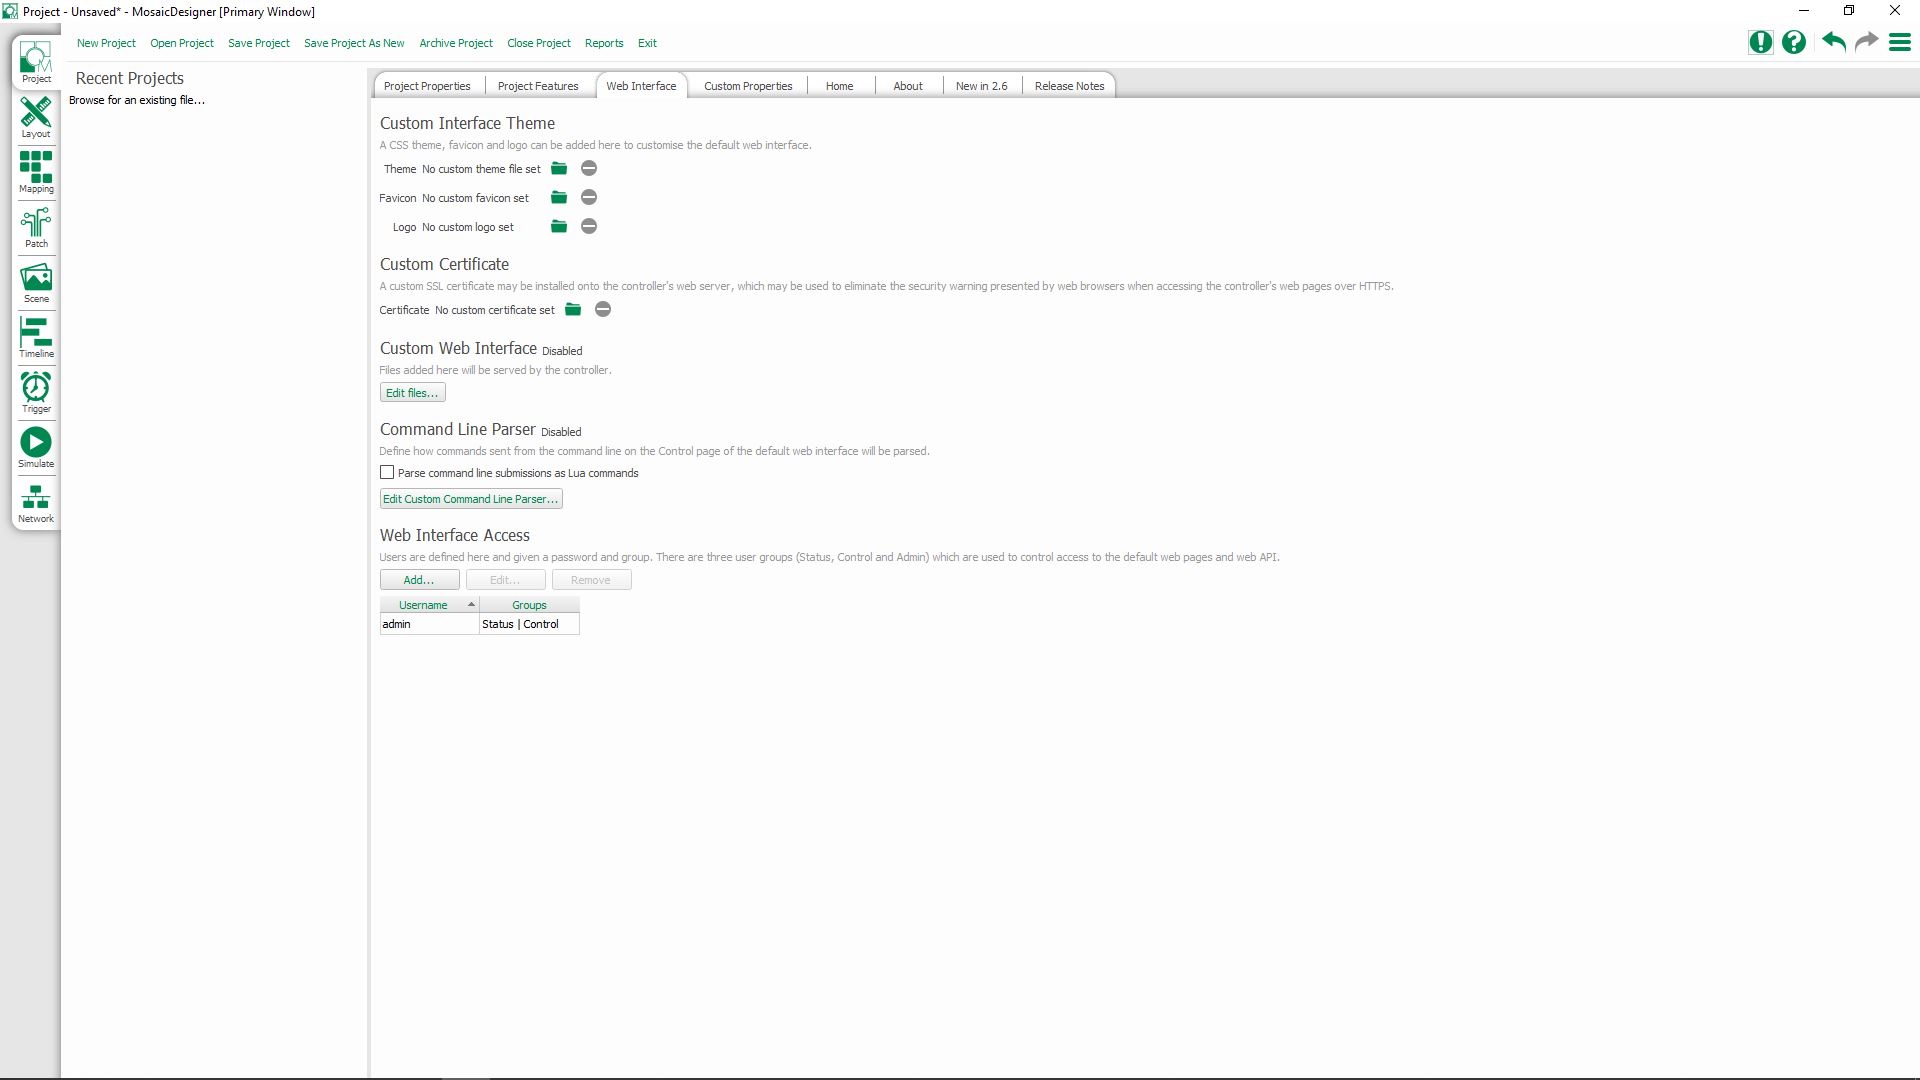Screen dimensions: 1920x1080
Task: Open the Reports menu
Action: [x=604, y=43]
